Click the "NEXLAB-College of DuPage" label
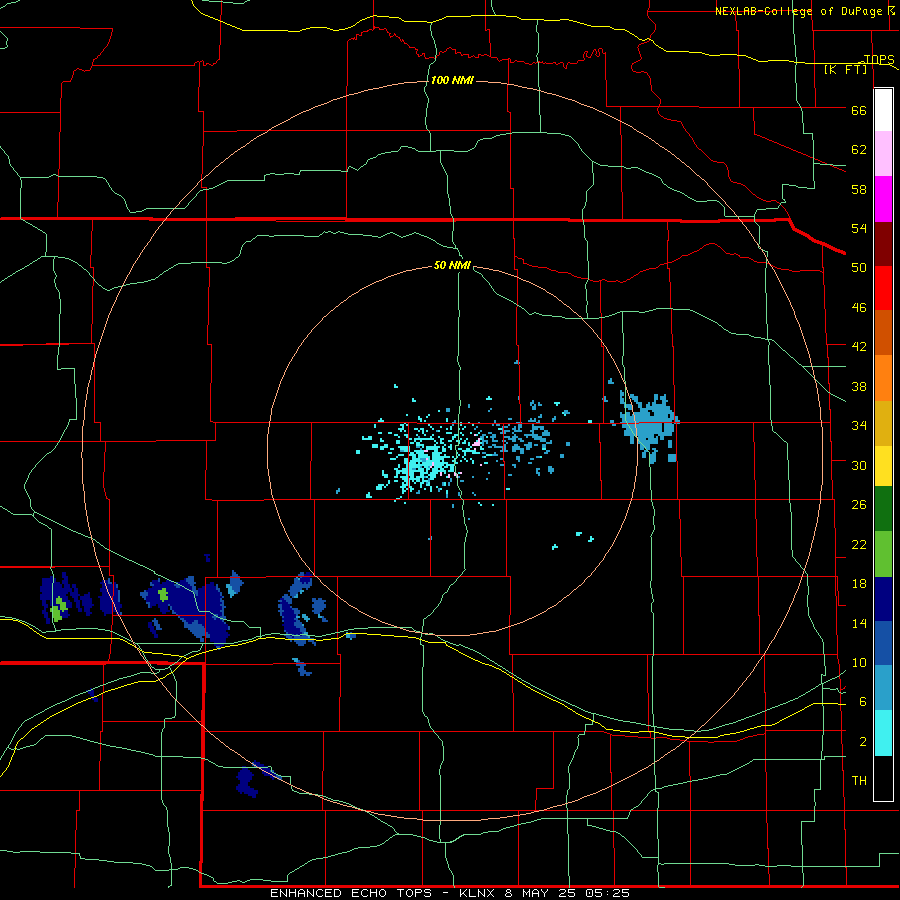 (797, 11)
